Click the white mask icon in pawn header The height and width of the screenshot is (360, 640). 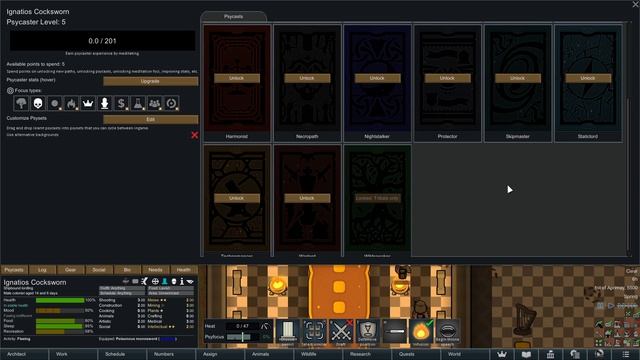(x=174, y=281)
